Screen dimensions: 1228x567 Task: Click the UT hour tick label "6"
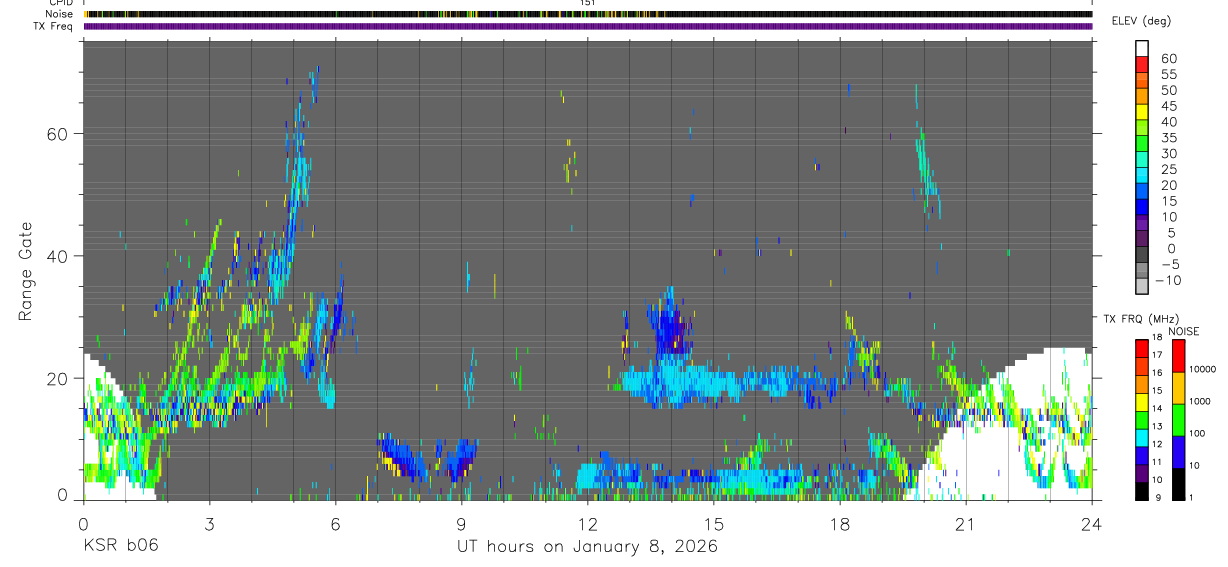pyautogui.click(x=335, y=524)
